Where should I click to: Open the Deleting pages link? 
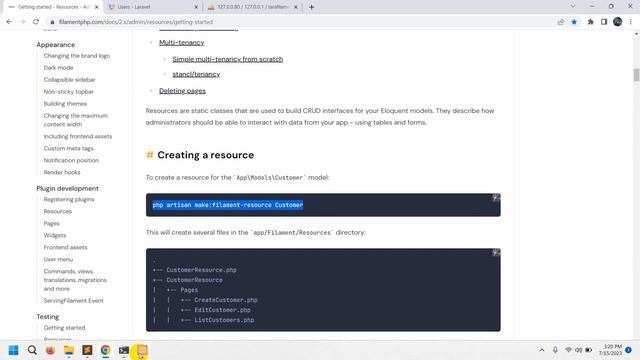[x=182, y=91]
